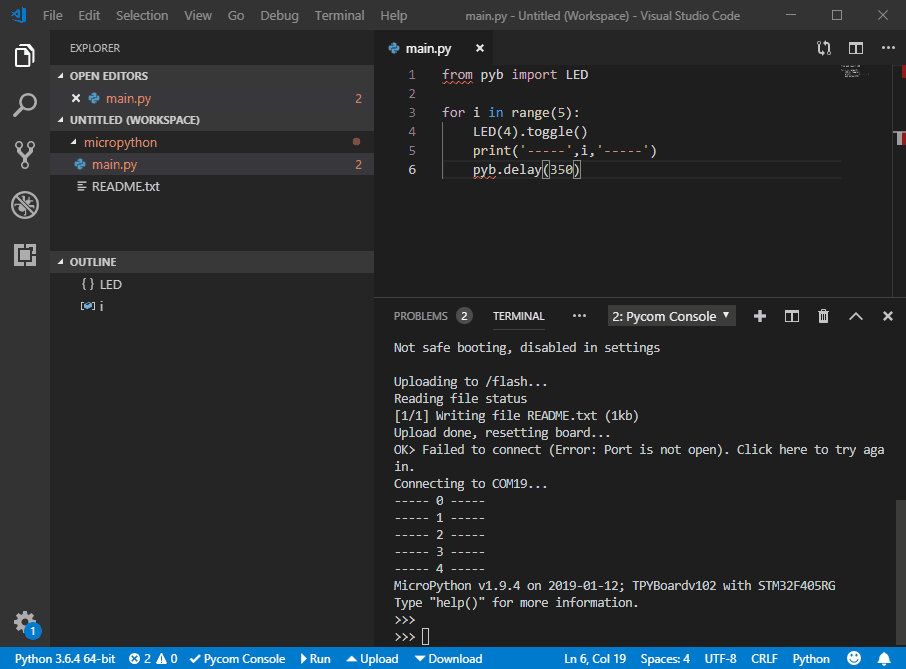Screen dimensions: 906x669
Task: Click the VS Code logo icon
Action: coord(18,15)
